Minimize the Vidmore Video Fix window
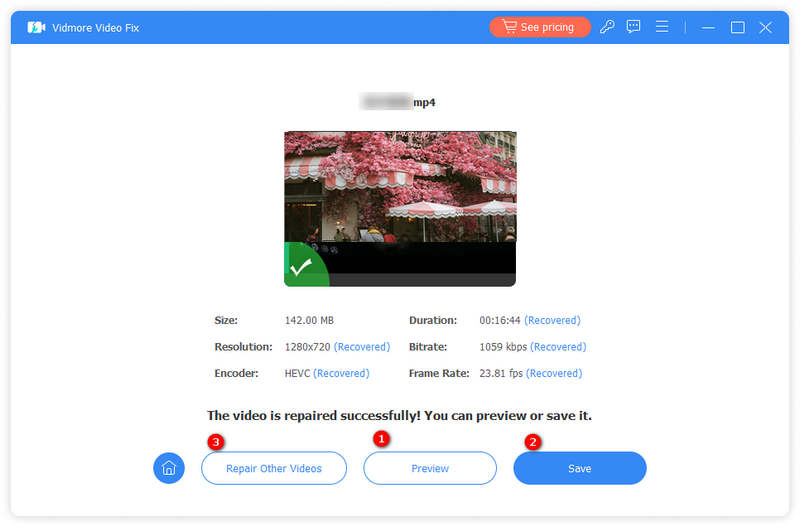Screen dimensions: 800x527 (x=709, y=27)
